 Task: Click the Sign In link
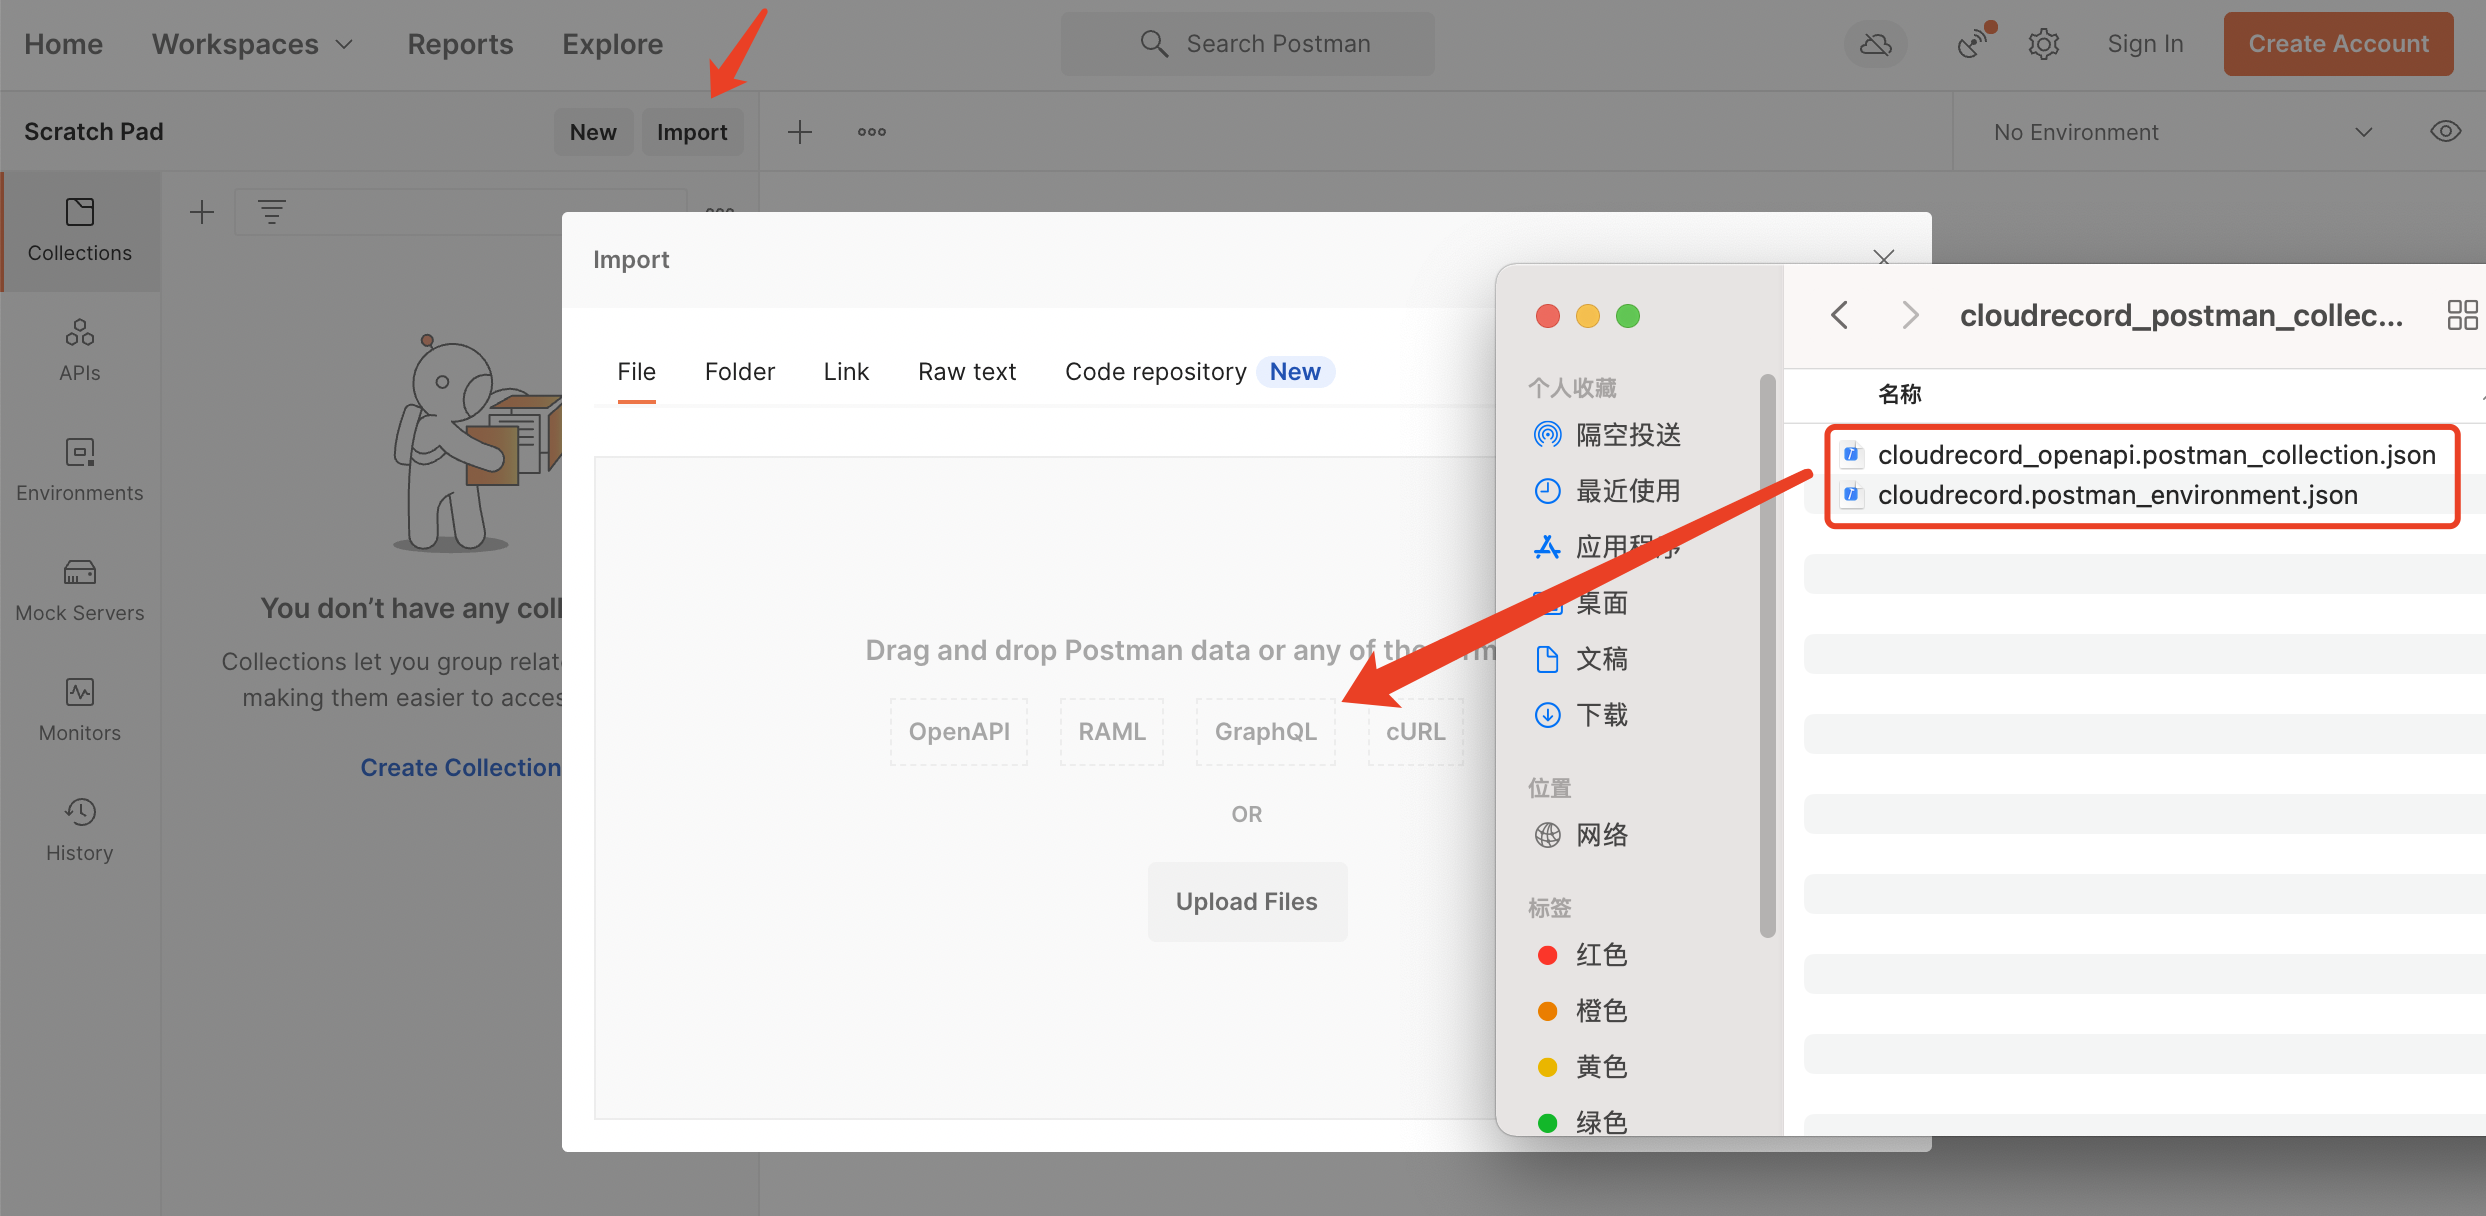(x=2145, y=44)
